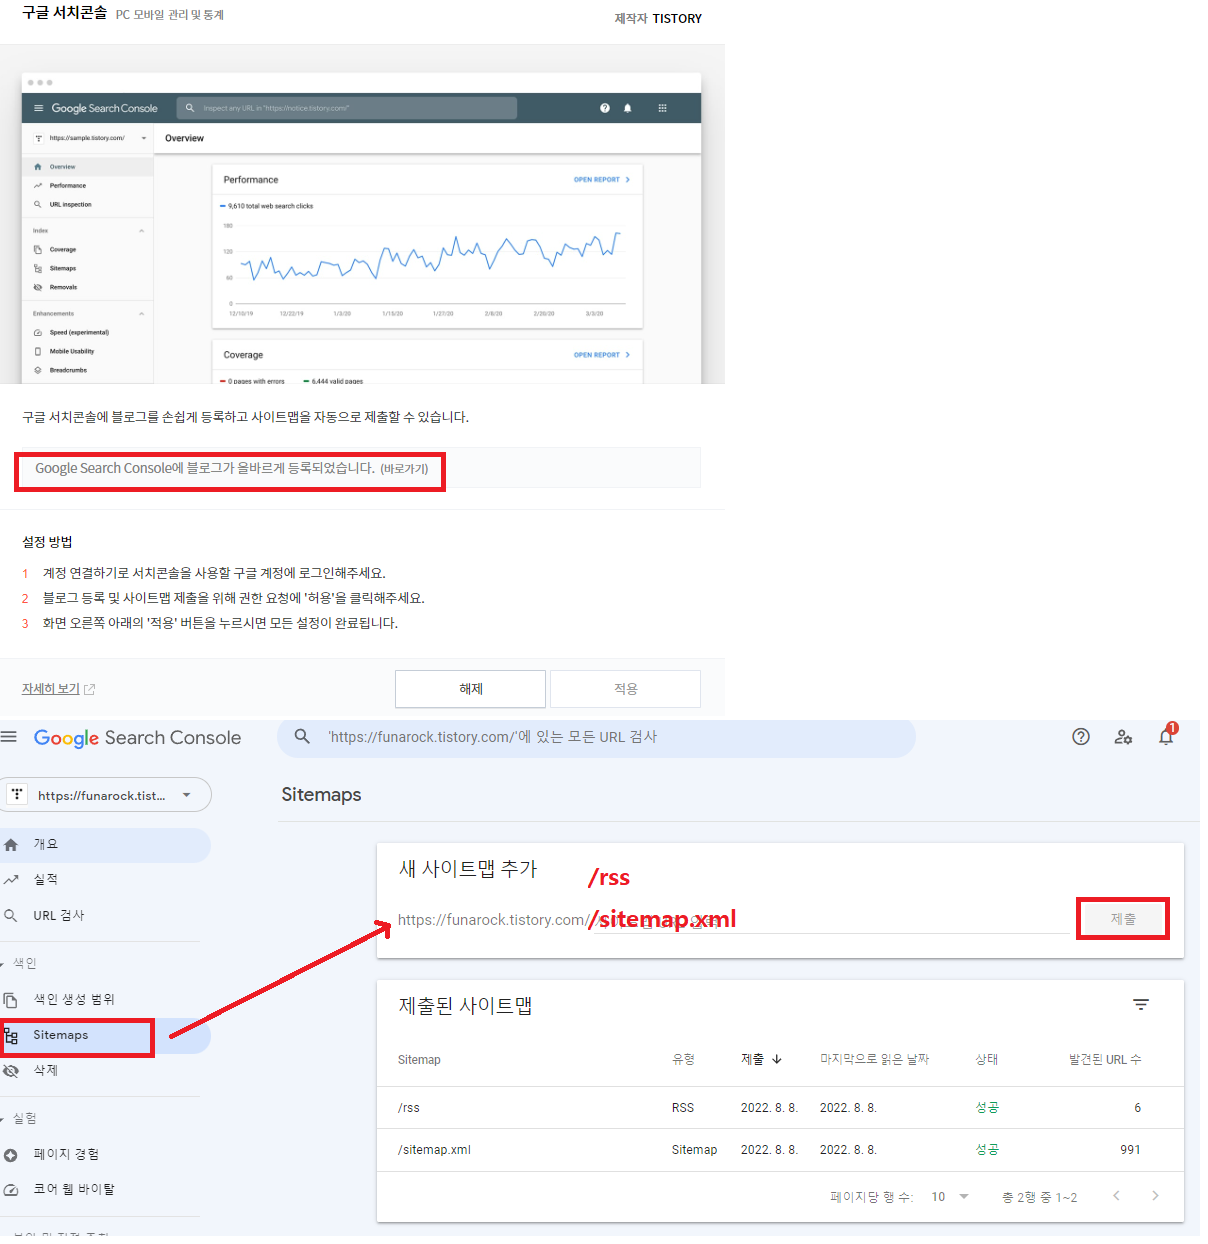
Task: Focus the URL inspection search field
Action: [x=596, y=737]
